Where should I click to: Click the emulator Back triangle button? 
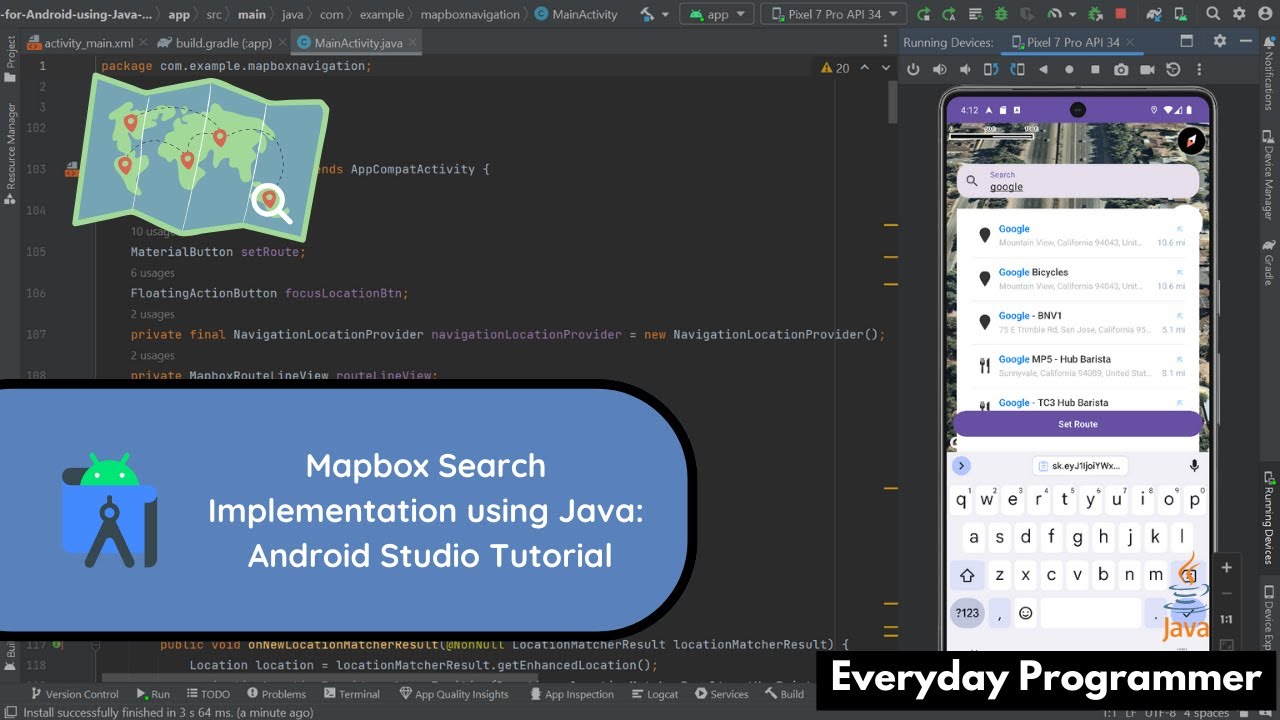(1043, 69)
